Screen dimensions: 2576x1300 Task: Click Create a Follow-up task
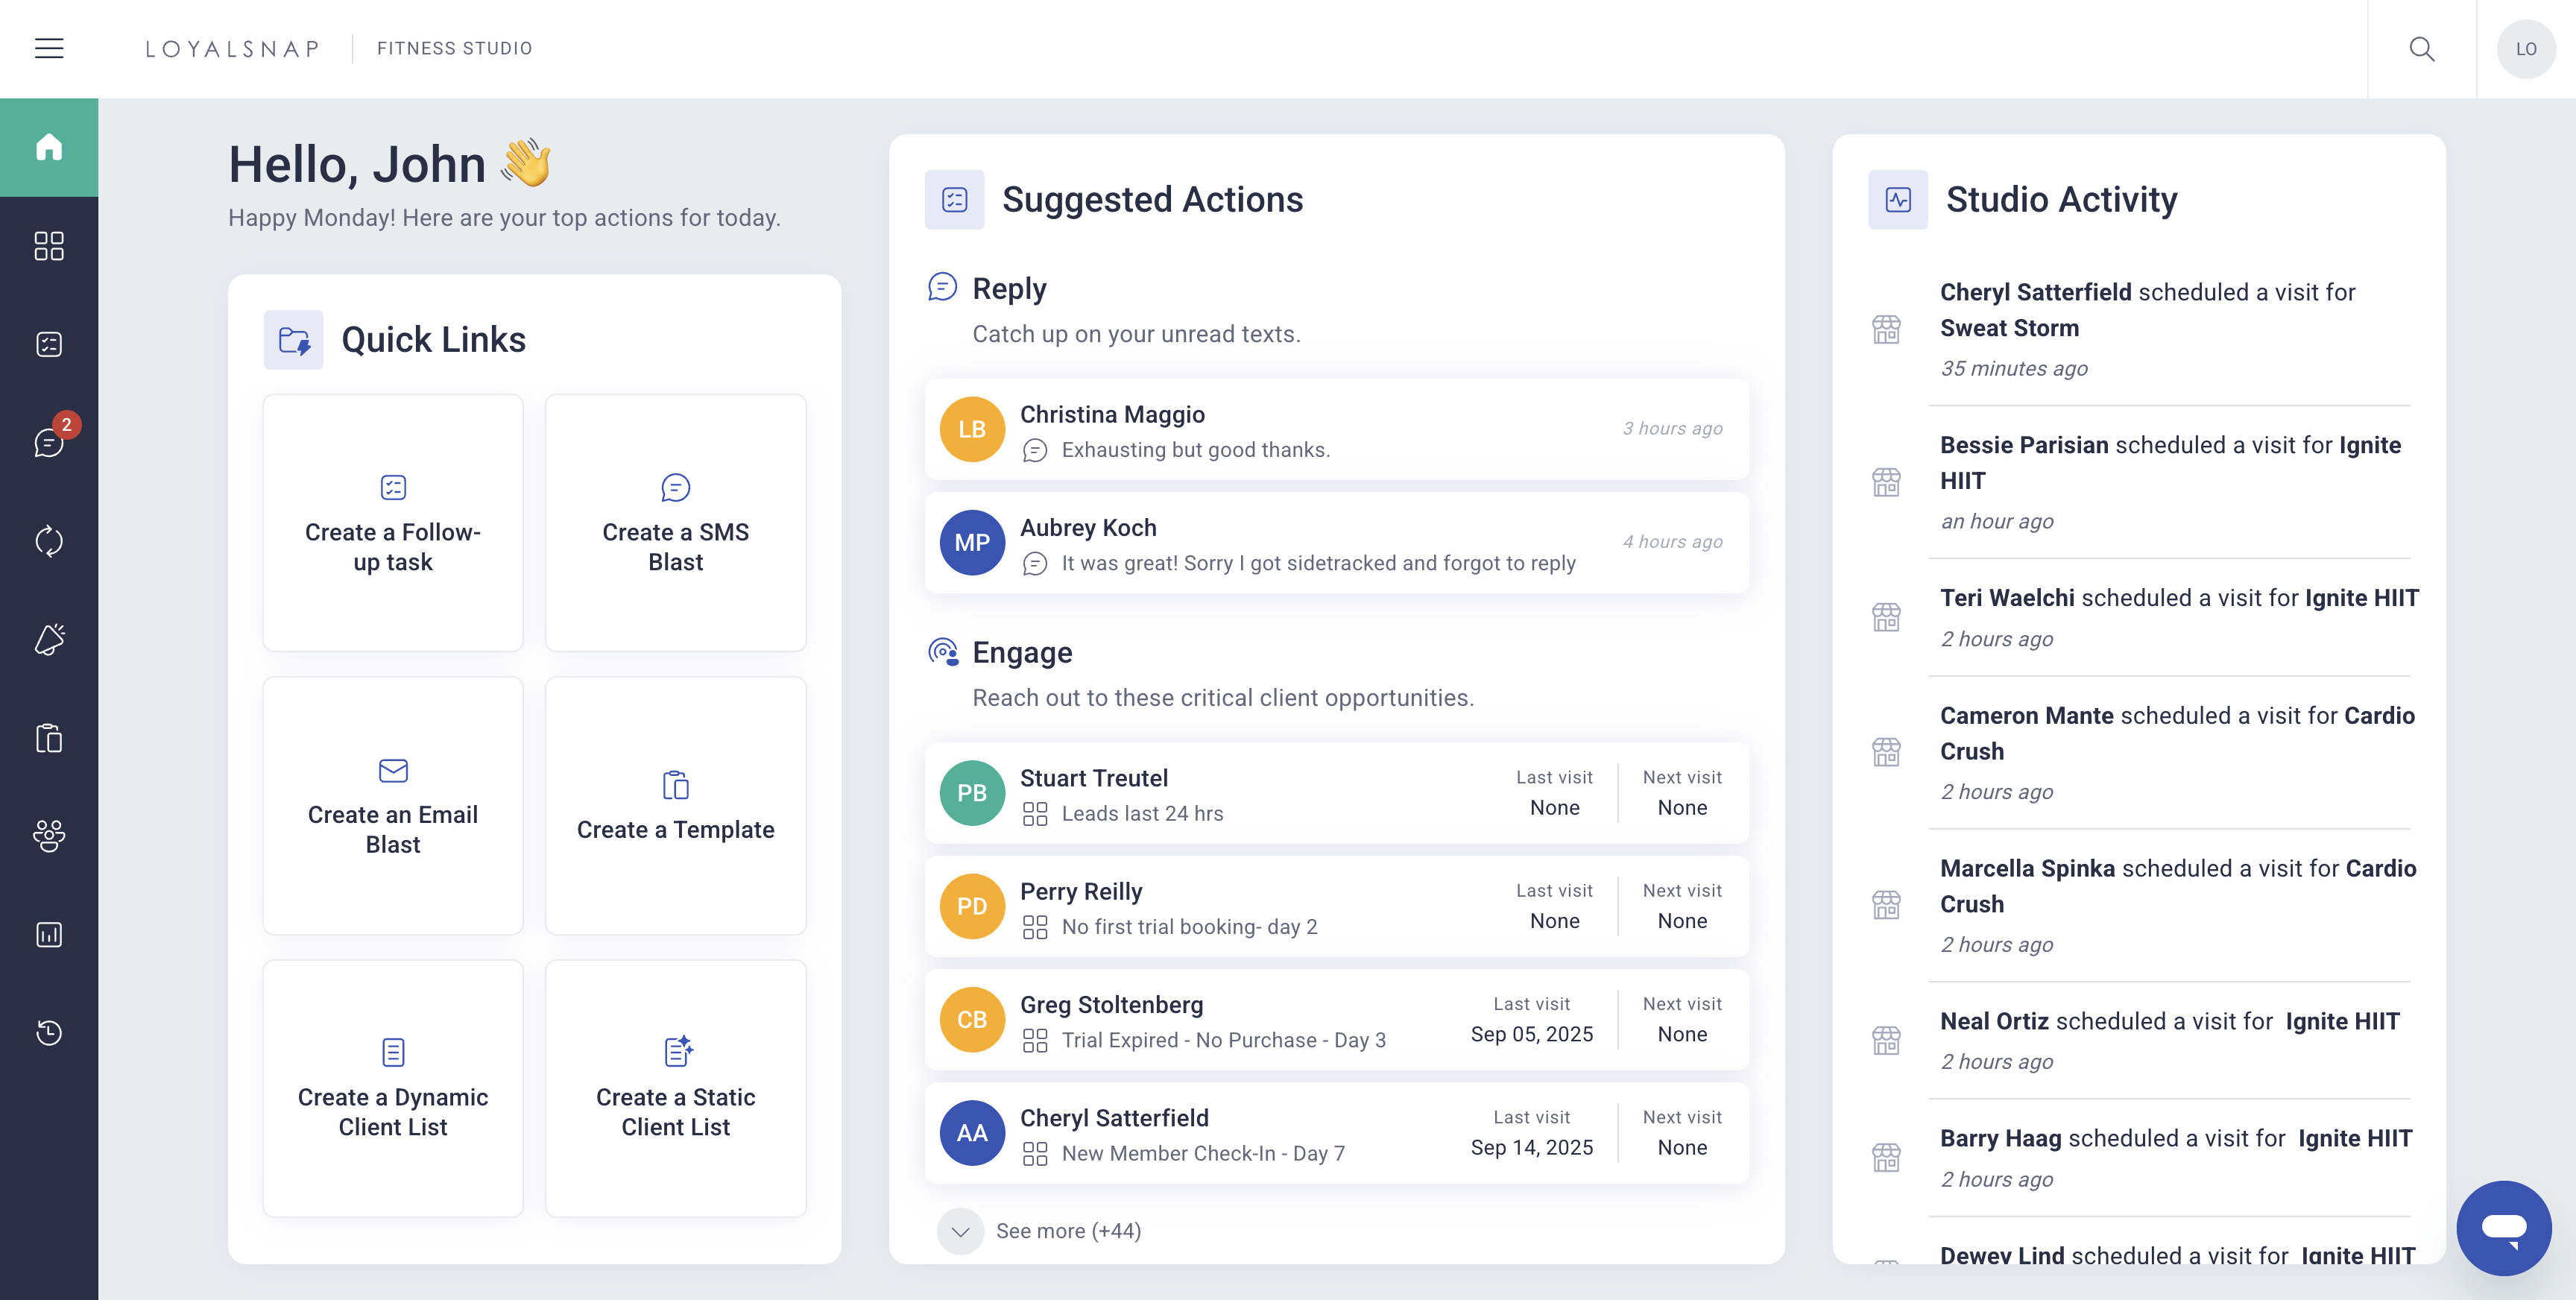pos(392,523)
